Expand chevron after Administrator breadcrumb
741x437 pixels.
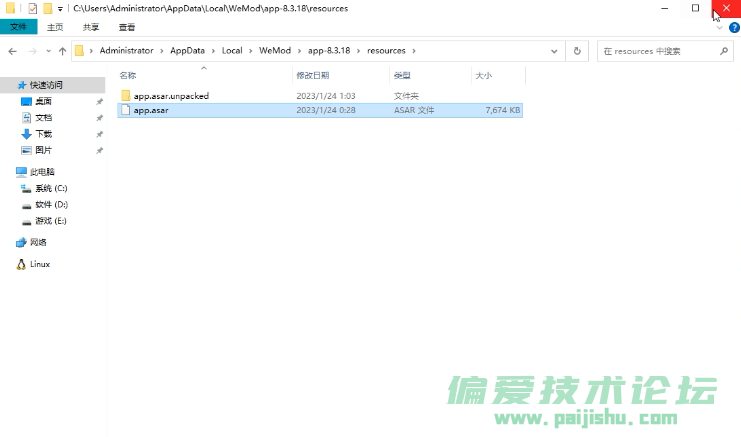[162, 51]
